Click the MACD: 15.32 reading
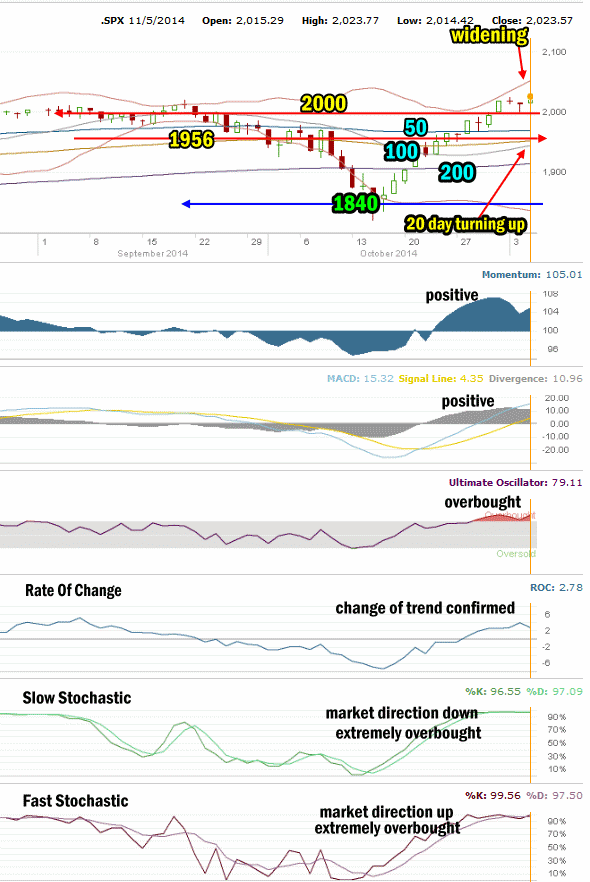Screen dimensions: 590x882 pos(361,379)
